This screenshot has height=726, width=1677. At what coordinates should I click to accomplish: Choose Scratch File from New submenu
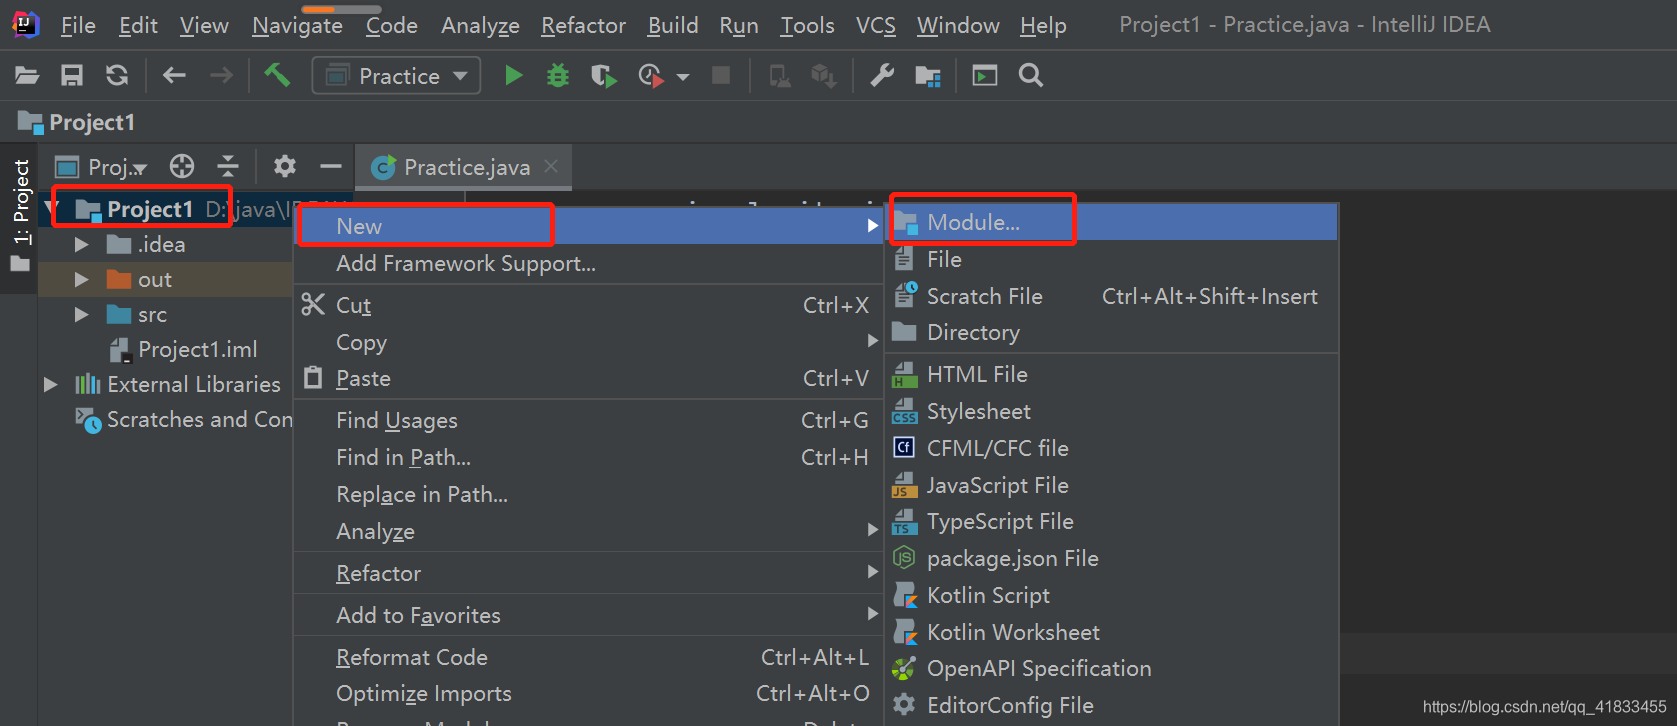tap(1111, 296)
